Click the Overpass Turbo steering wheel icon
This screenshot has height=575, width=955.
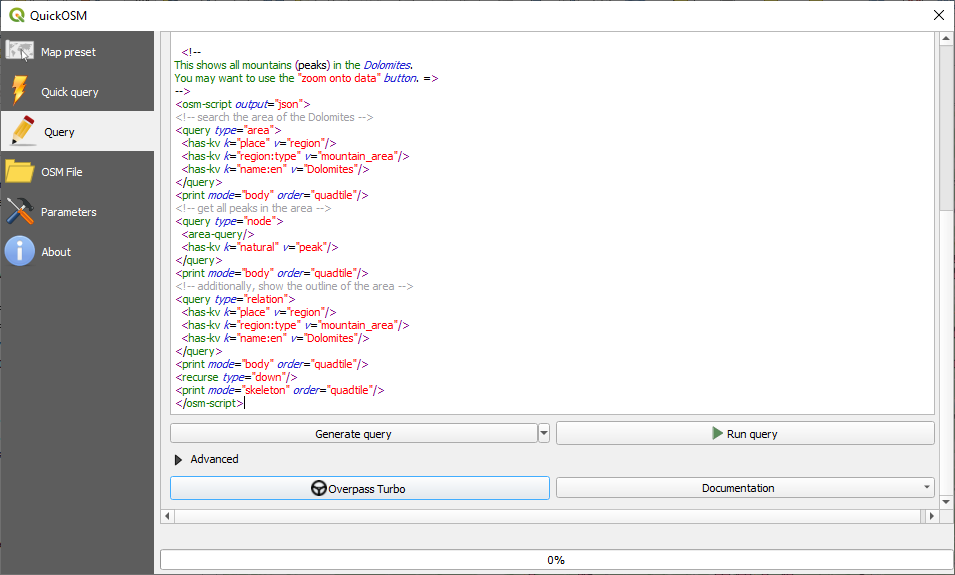tap(319, 489)
